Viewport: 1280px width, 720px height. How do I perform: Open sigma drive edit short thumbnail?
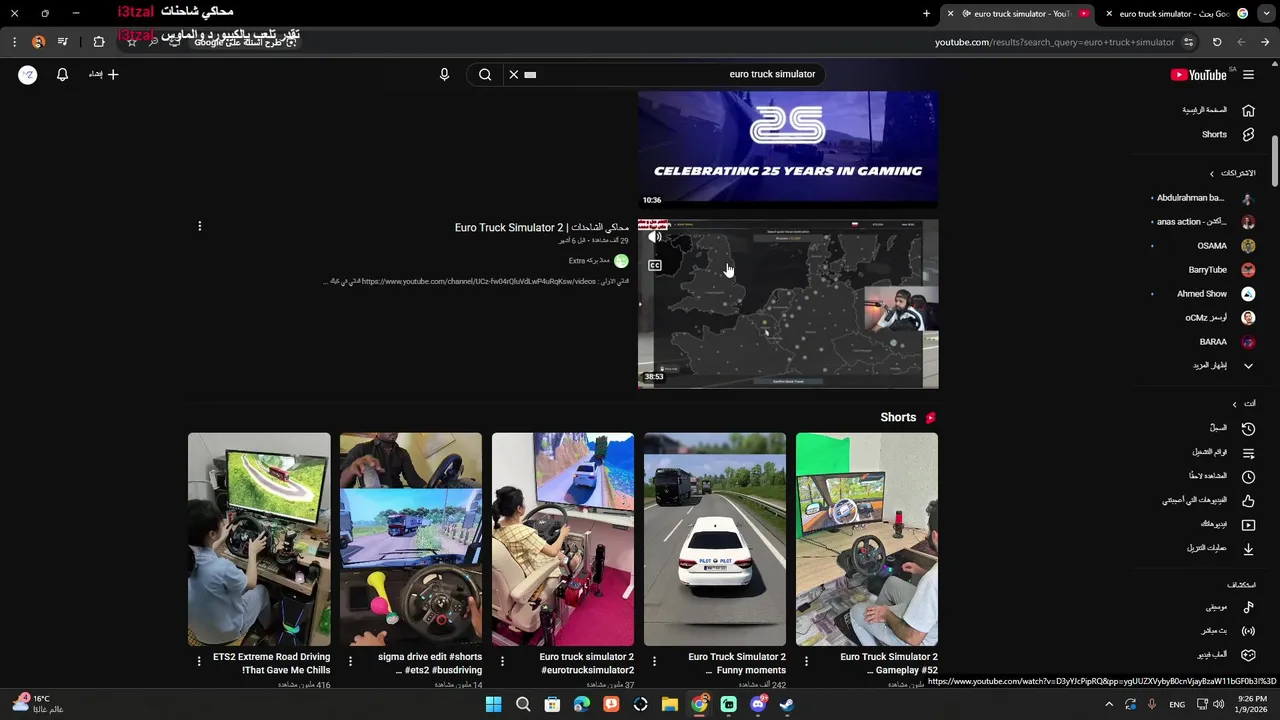(411, 539)
